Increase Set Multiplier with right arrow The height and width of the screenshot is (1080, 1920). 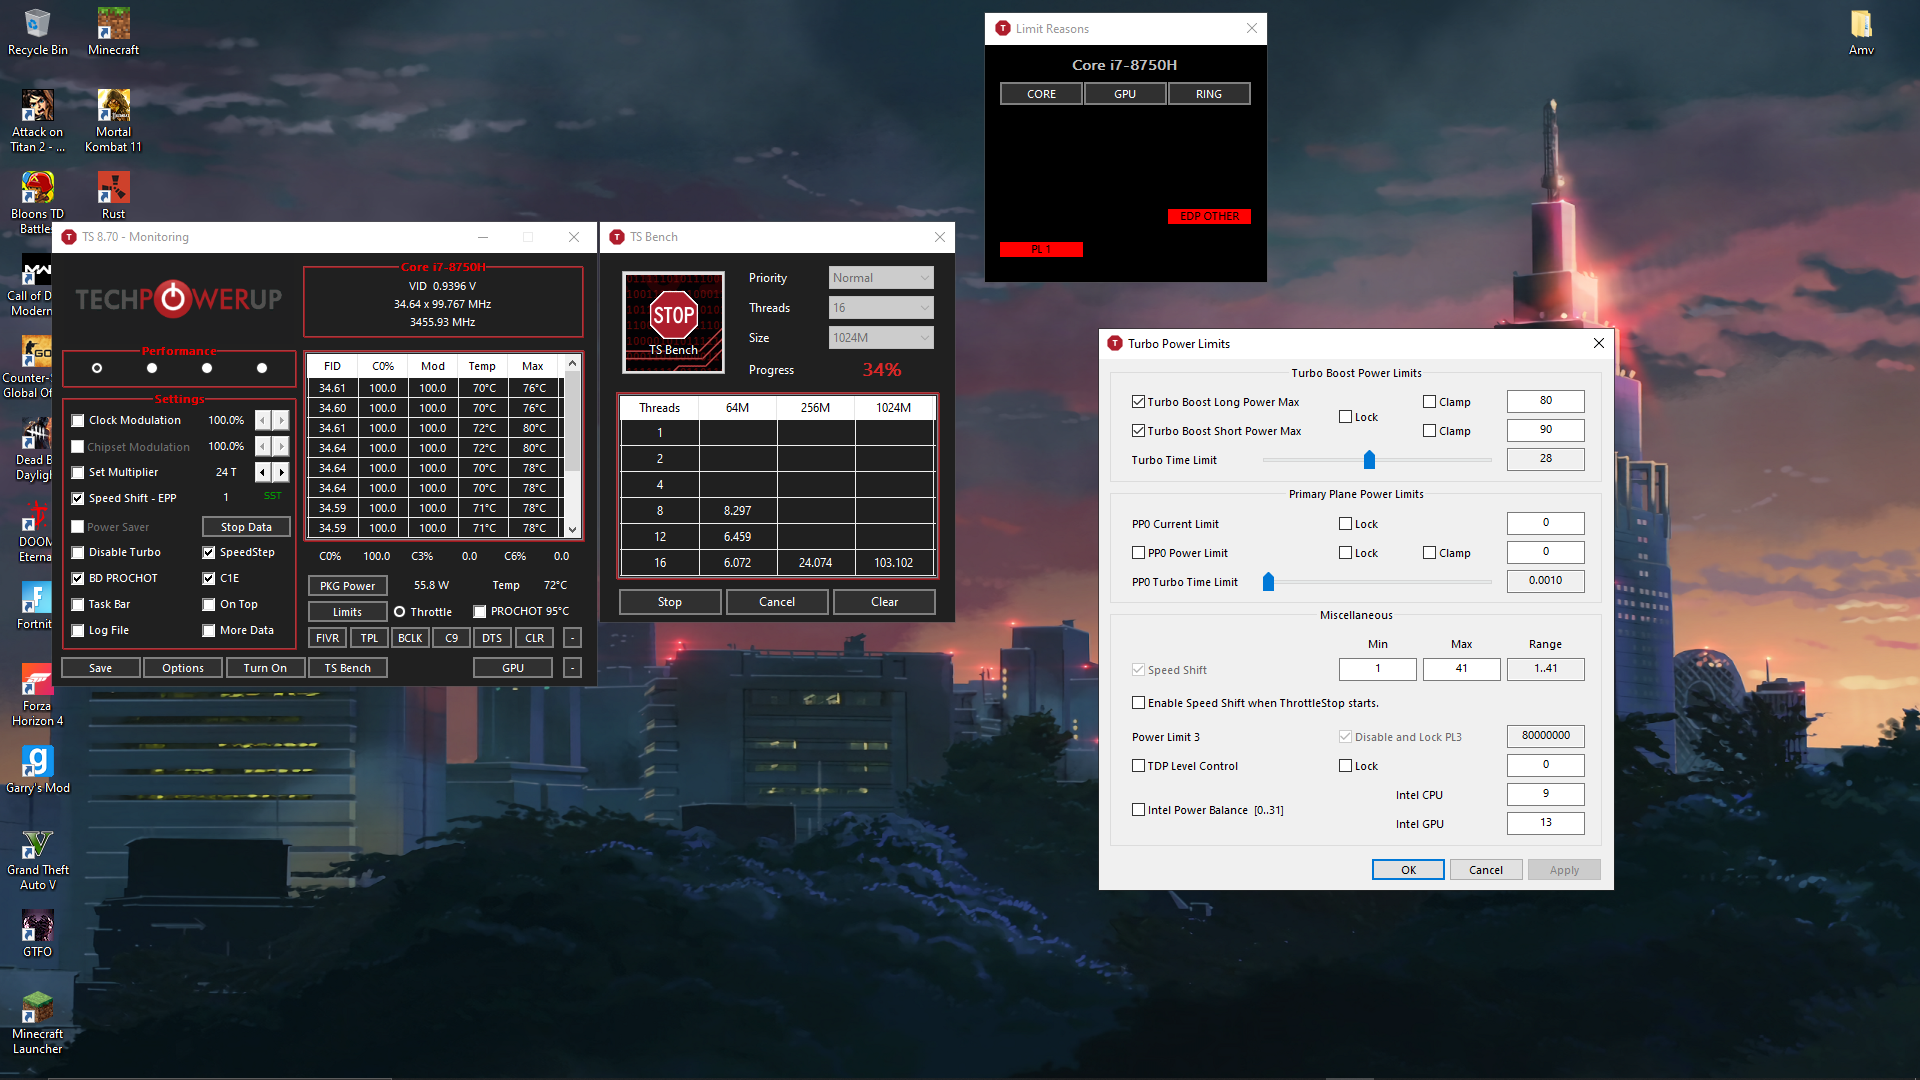(x=281, y=472)
